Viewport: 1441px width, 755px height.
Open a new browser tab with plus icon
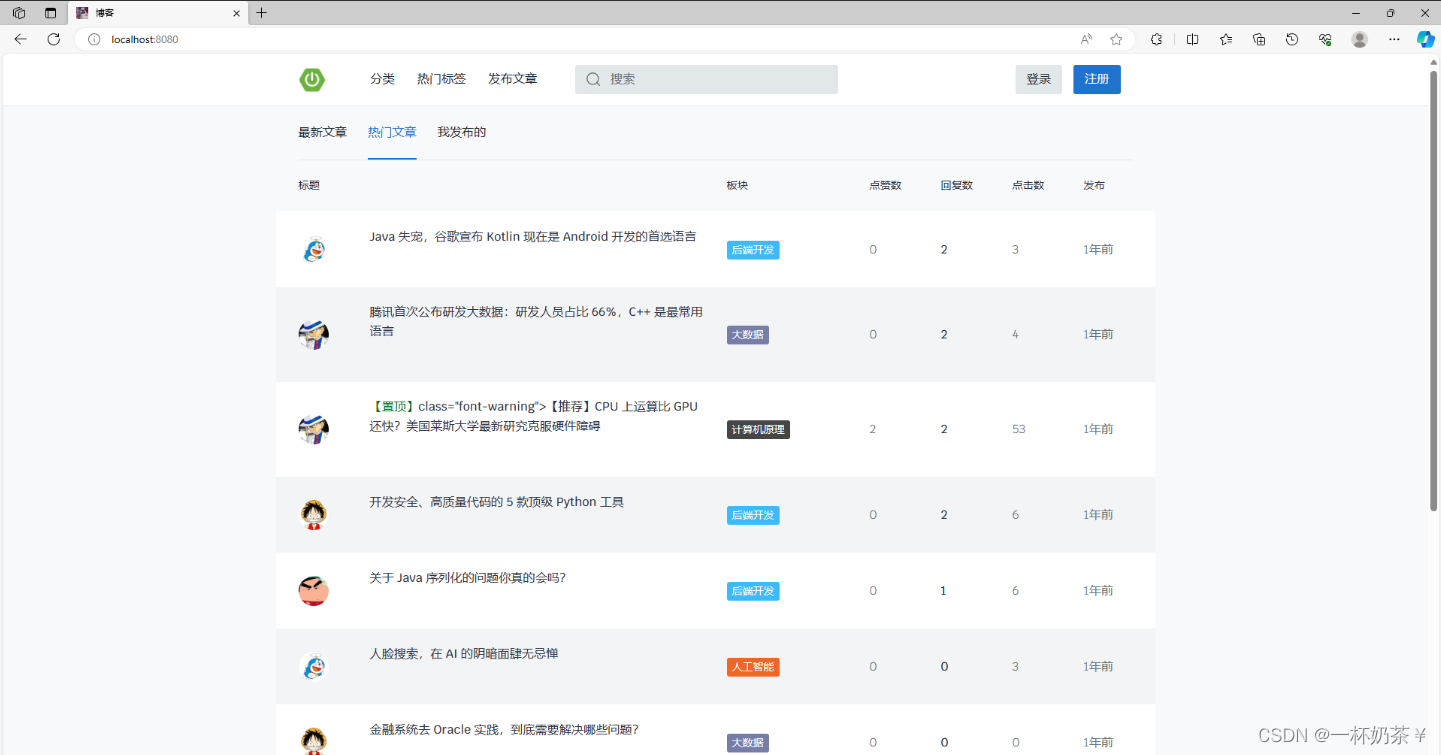tap(261, 13)
